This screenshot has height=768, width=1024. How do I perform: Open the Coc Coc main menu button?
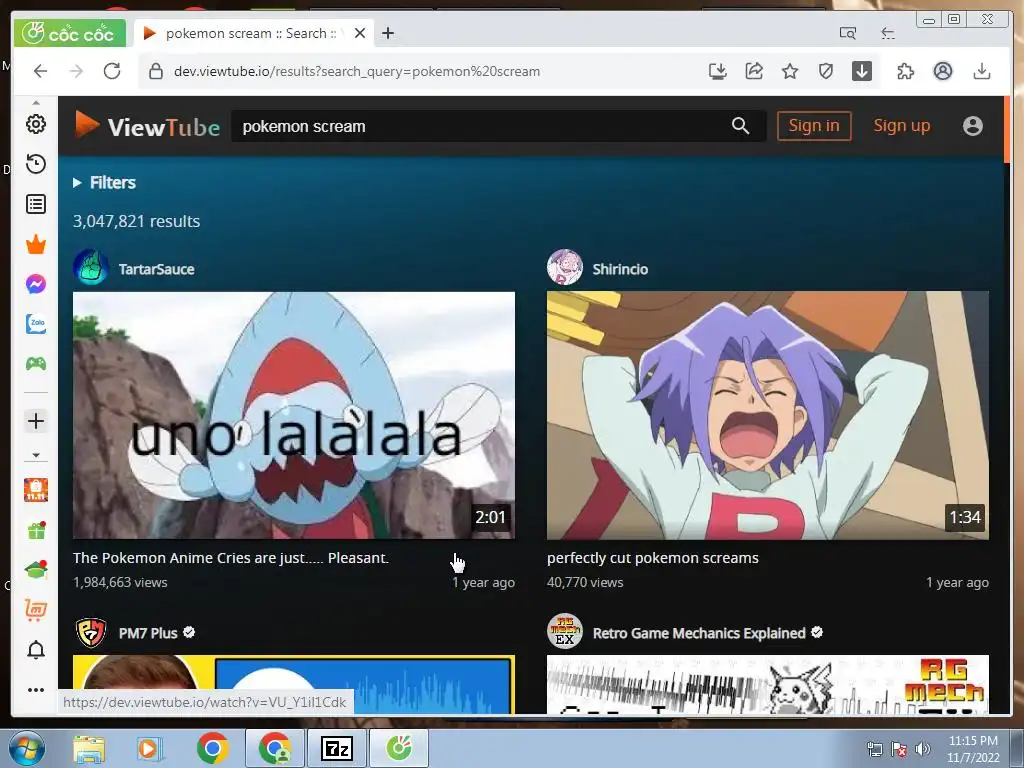pyautogui.click(x=69, y=33)
